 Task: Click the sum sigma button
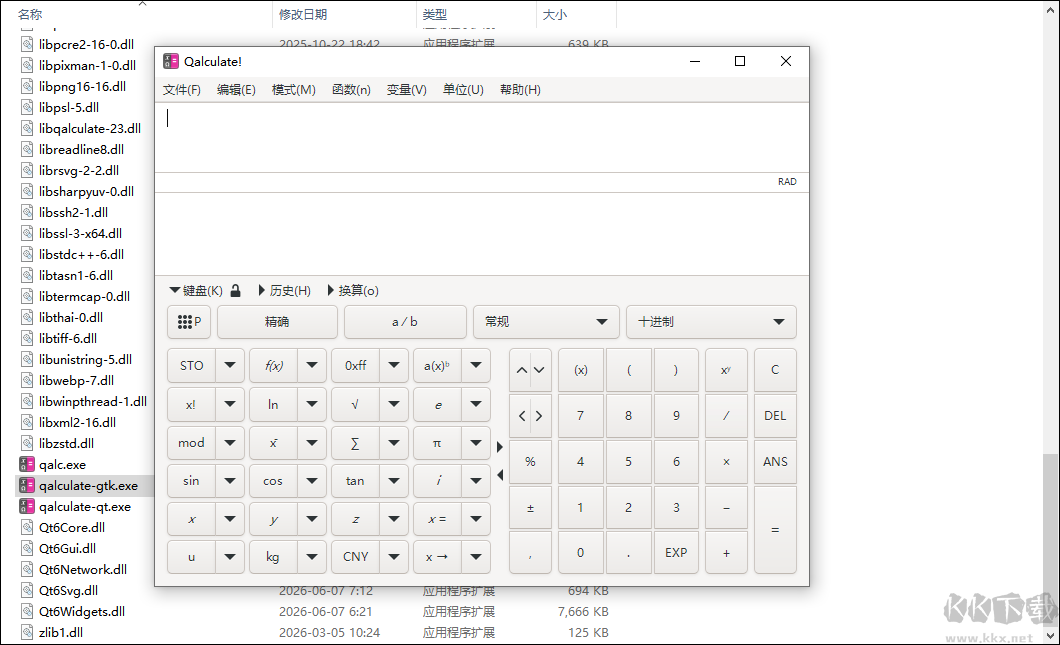click(x=355, y=444)
